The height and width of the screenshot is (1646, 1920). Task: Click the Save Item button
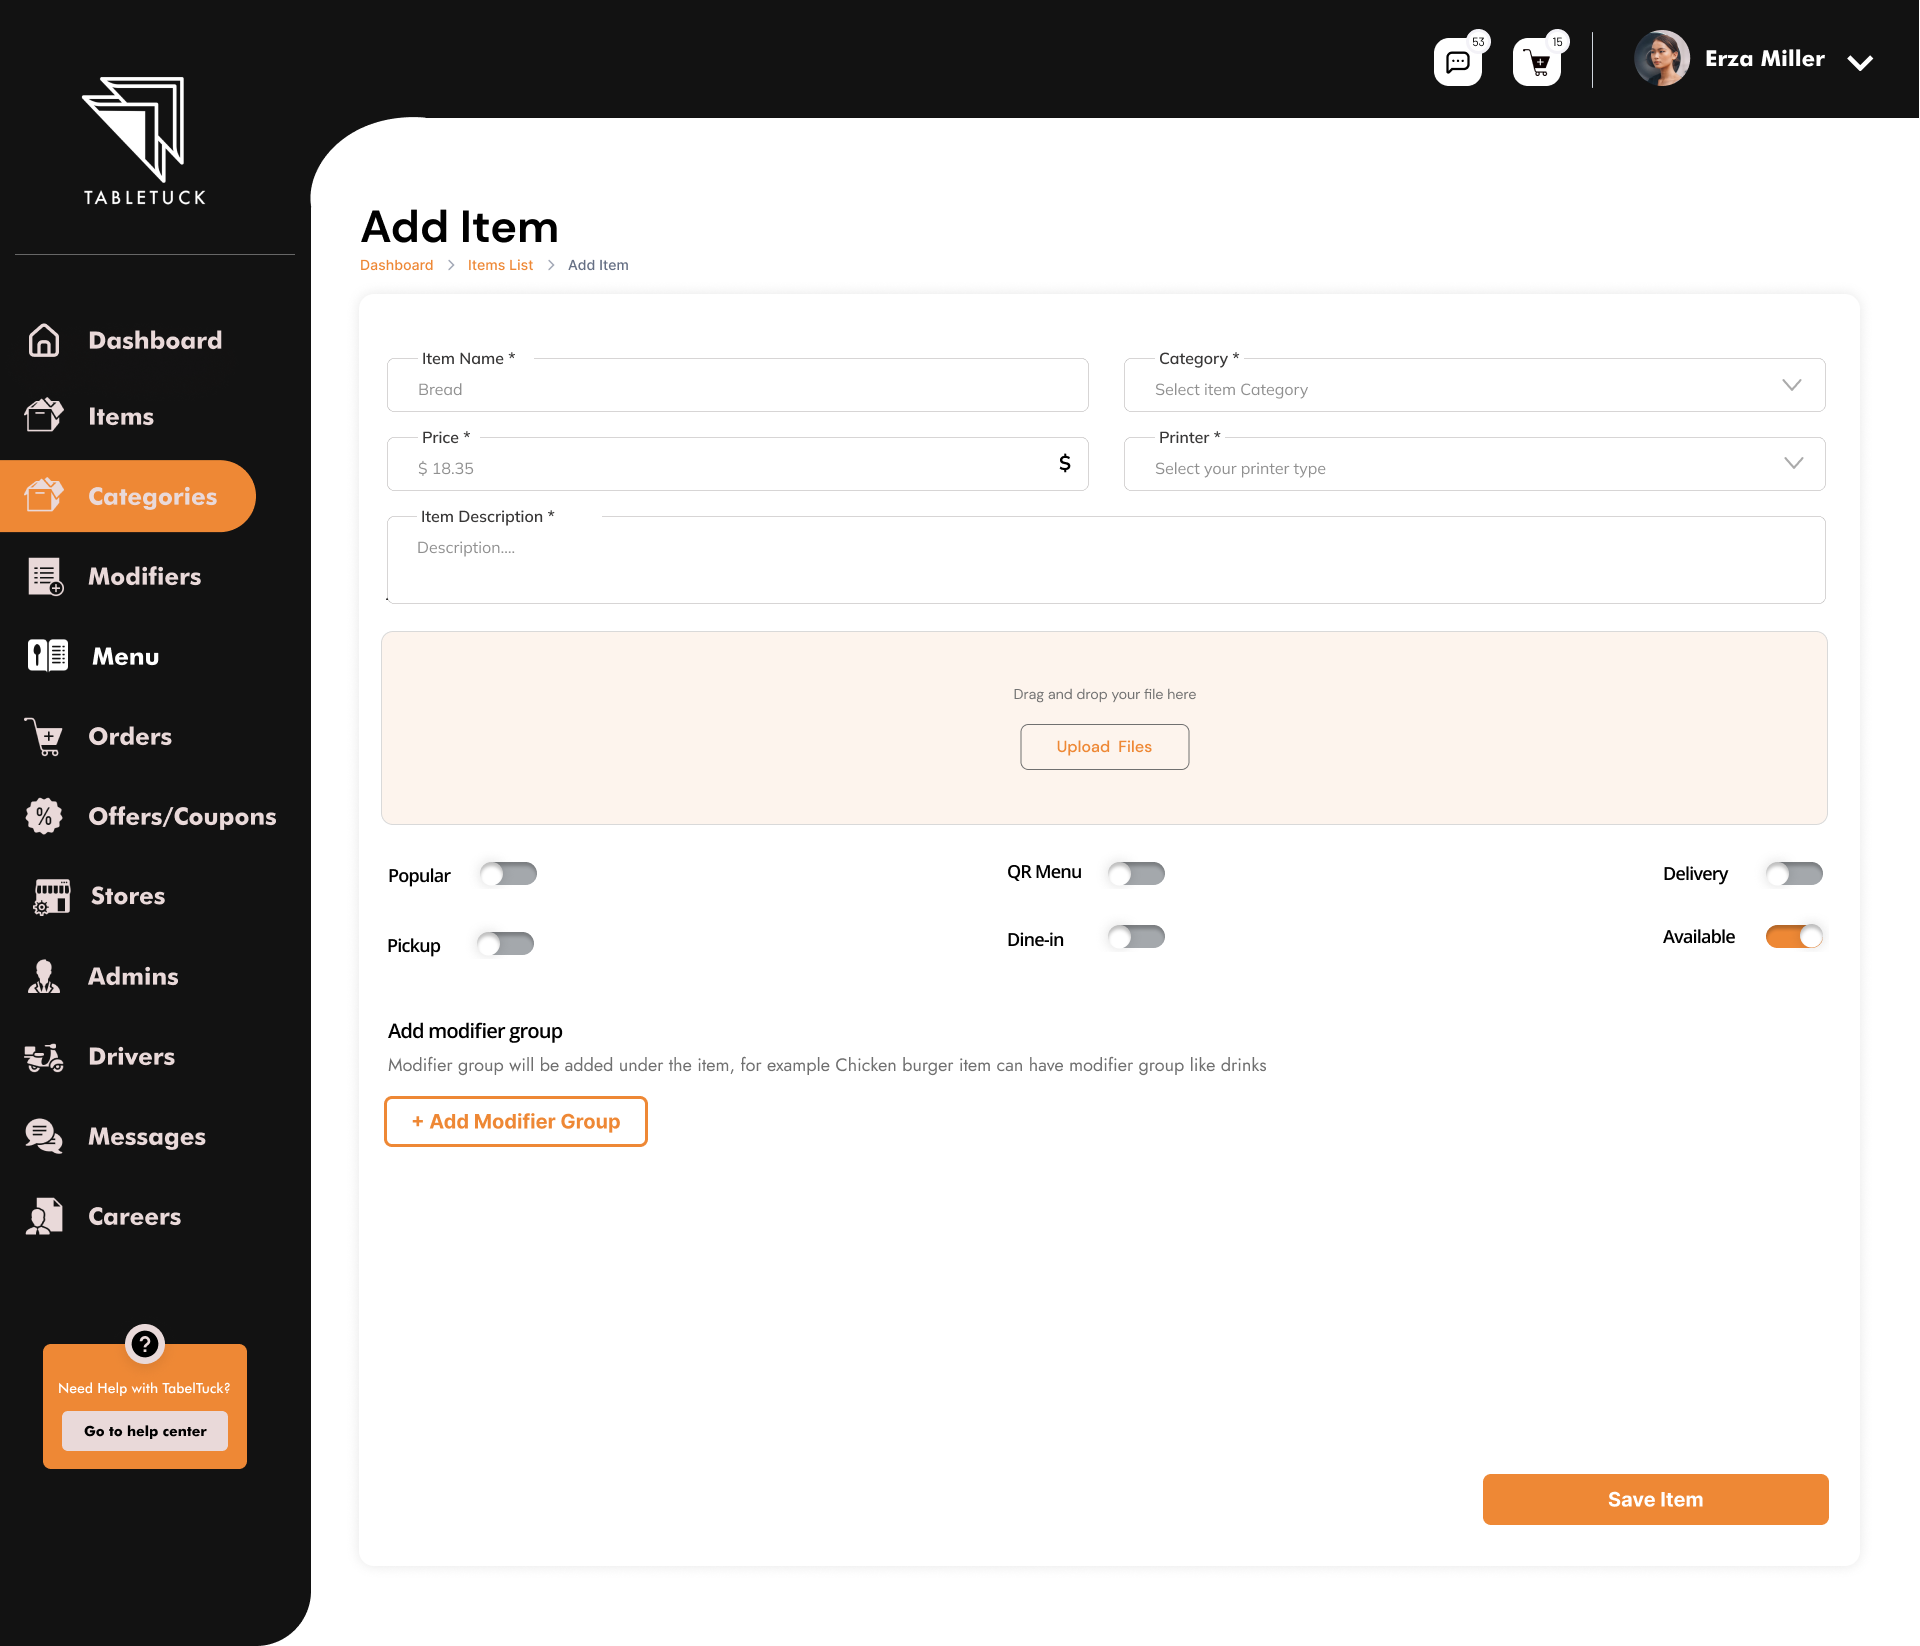[1655, 1499]
